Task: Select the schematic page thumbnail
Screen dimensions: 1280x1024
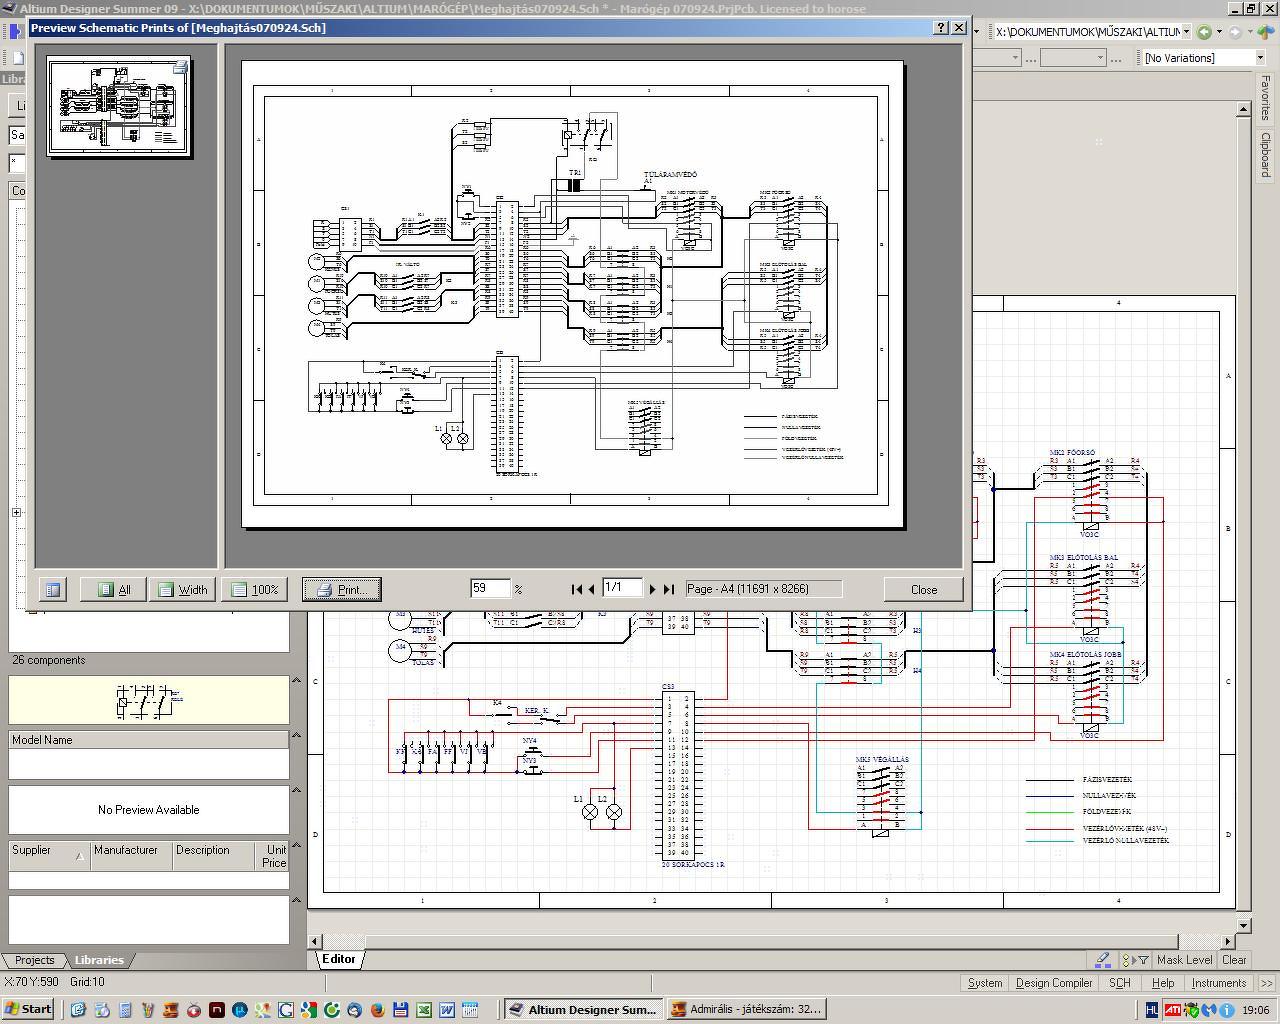Action: pyautogui.click(x=119, y=107)
